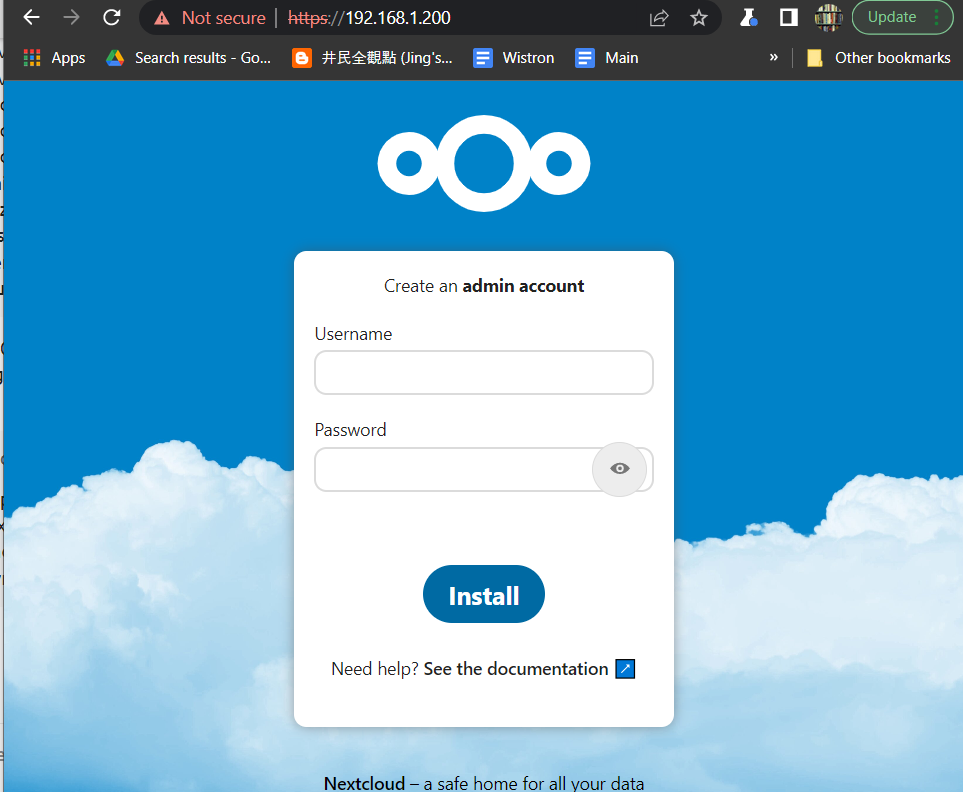Open the Chrome Labs flask icon

tap(748, 17)
